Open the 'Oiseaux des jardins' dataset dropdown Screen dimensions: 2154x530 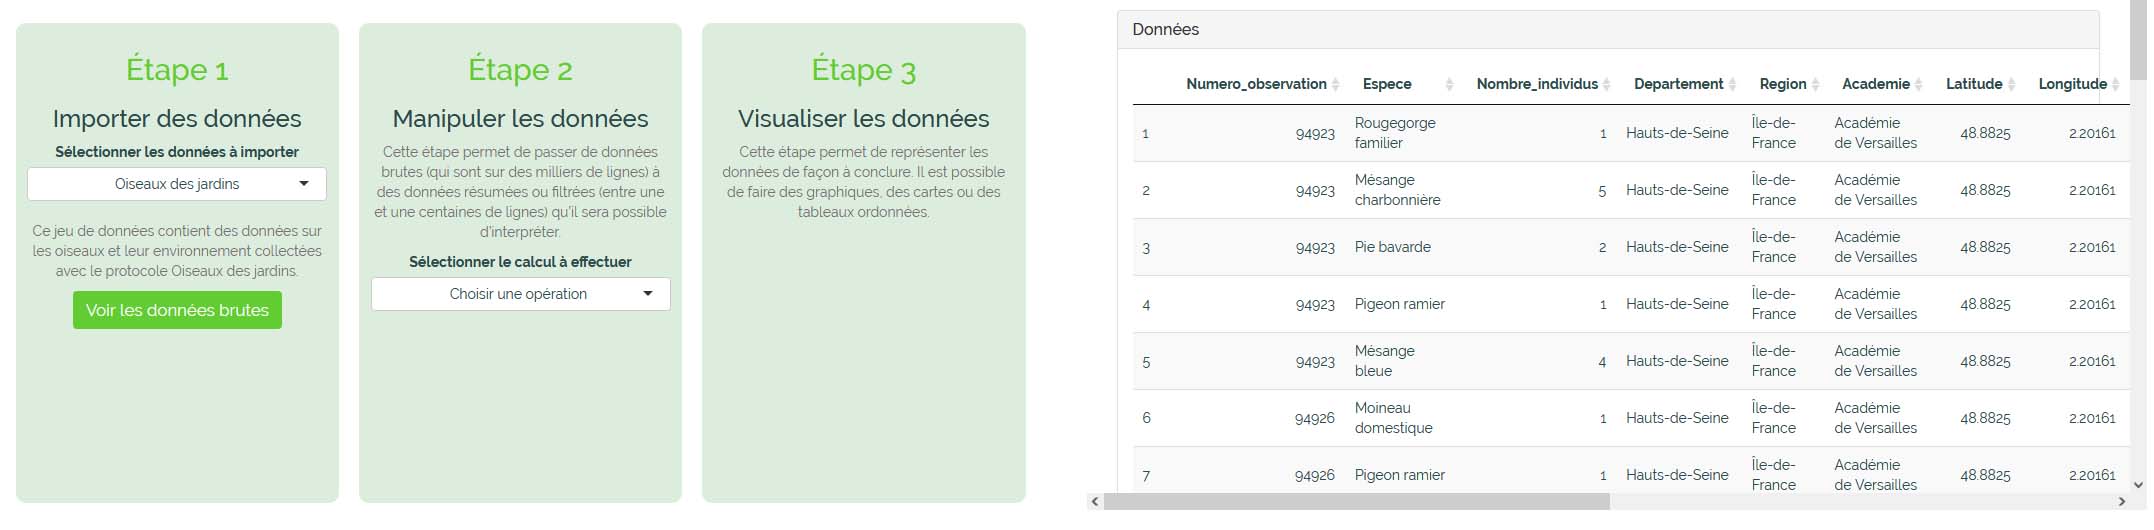point(177,184)
